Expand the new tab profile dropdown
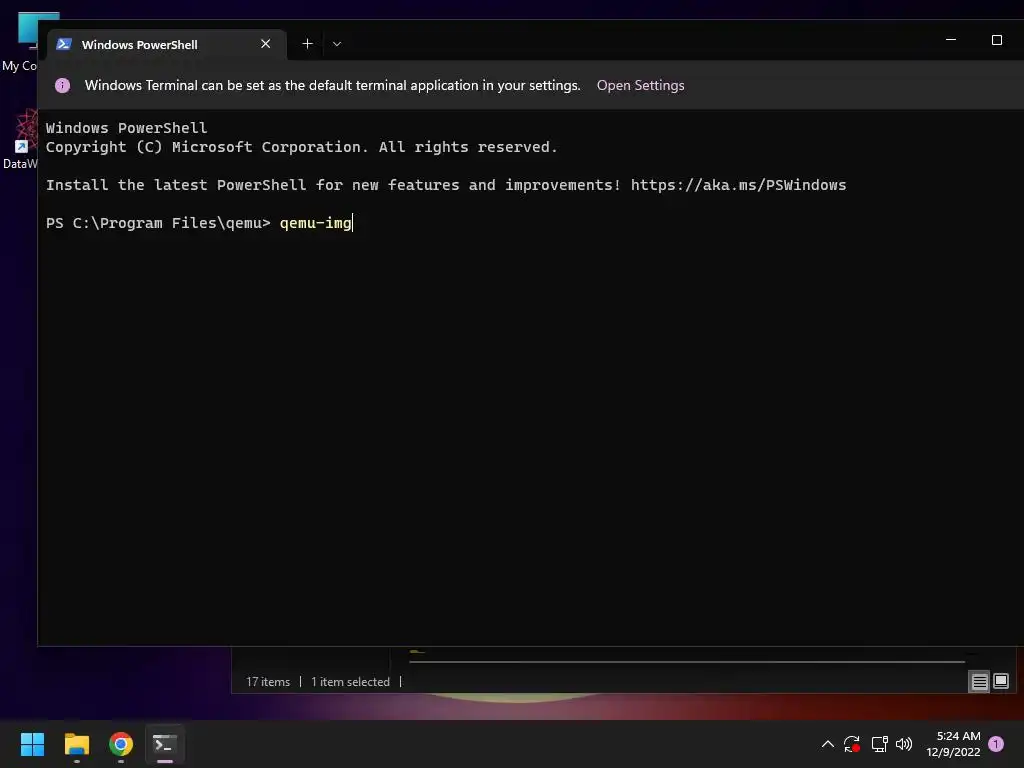Image resolution: width=1024 pixels, height=768 pixels. (x=337, y=44)
